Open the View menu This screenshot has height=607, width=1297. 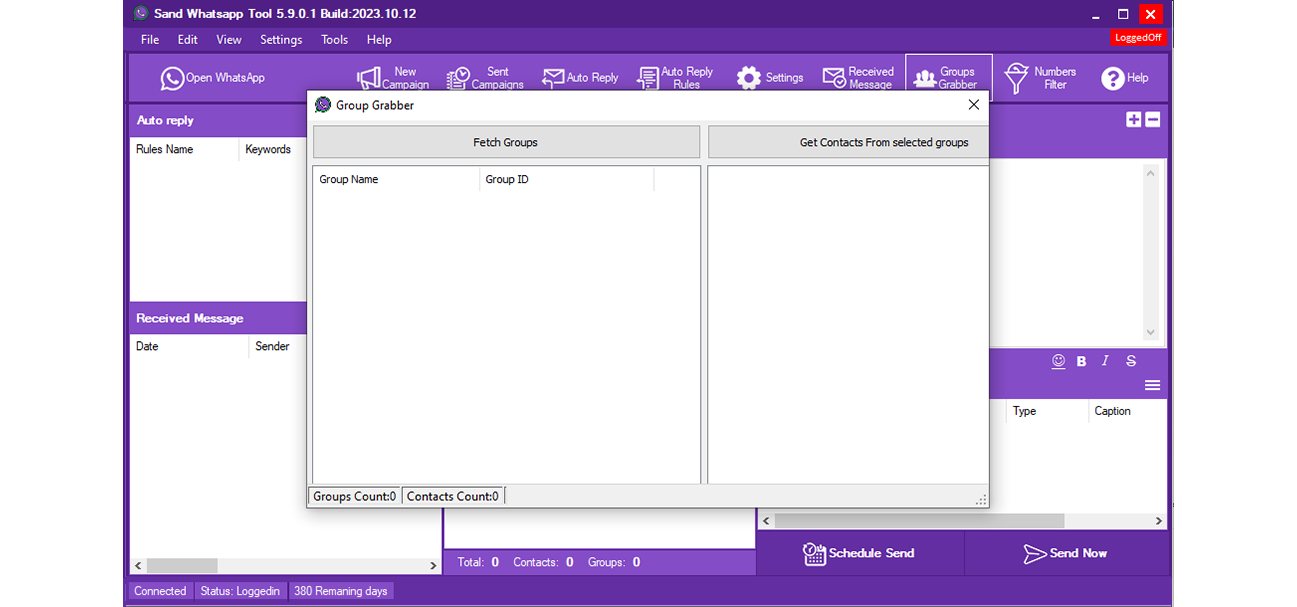[229, 40]
